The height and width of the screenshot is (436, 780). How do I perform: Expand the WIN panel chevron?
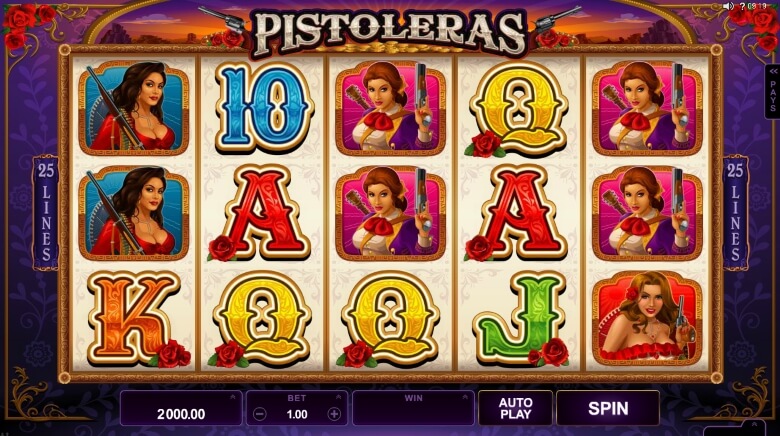click(465, 397)
